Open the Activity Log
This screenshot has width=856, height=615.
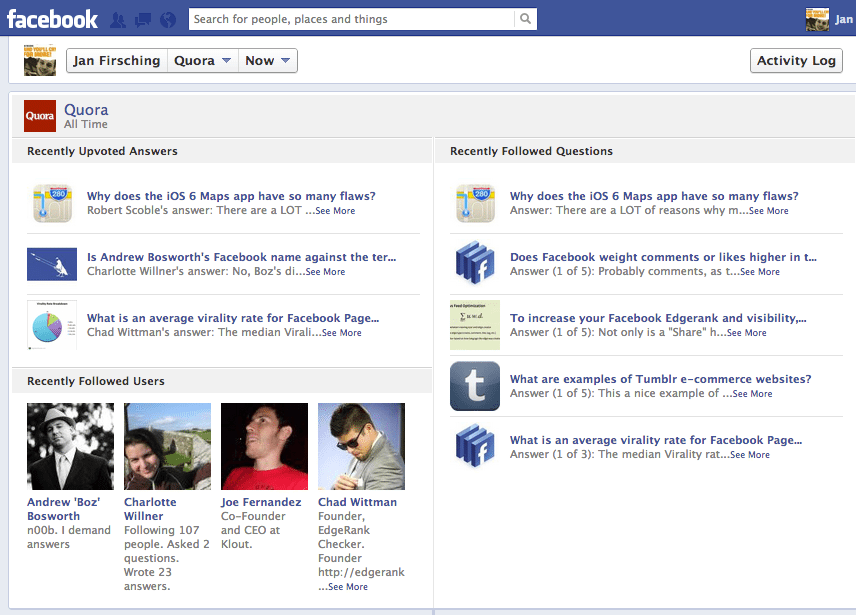[796, 61]
